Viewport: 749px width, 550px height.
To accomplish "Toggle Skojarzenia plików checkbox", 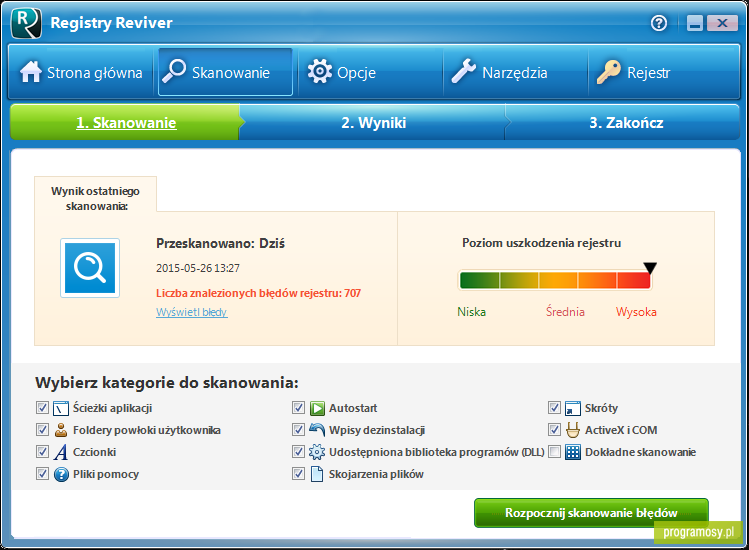I will tap(299, 474).
